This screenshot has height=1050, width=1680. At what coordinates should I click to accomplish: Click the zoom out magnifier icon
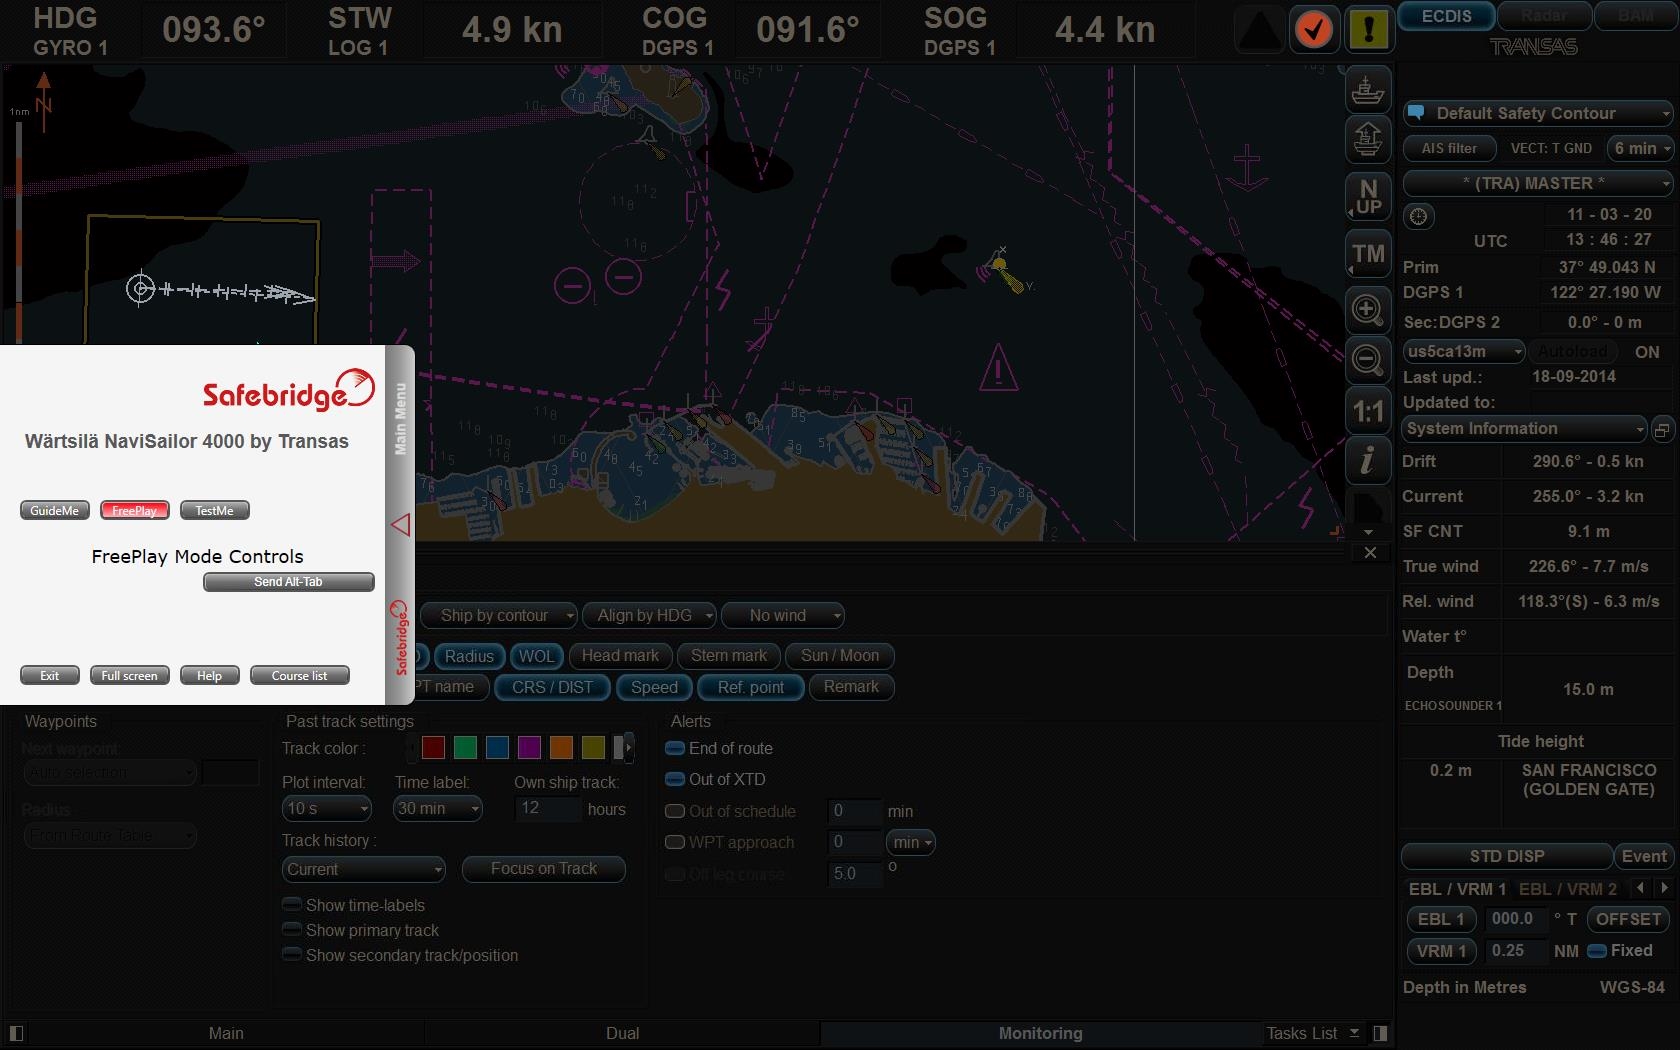pyautogui.click(x=1367, y=359)
